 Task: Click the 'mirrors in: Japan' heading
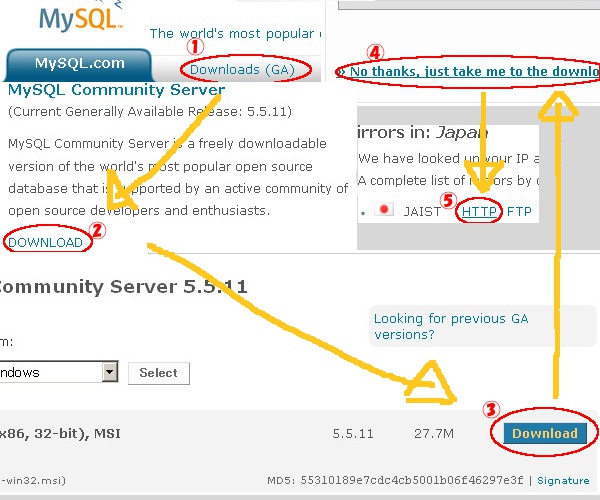423,133
